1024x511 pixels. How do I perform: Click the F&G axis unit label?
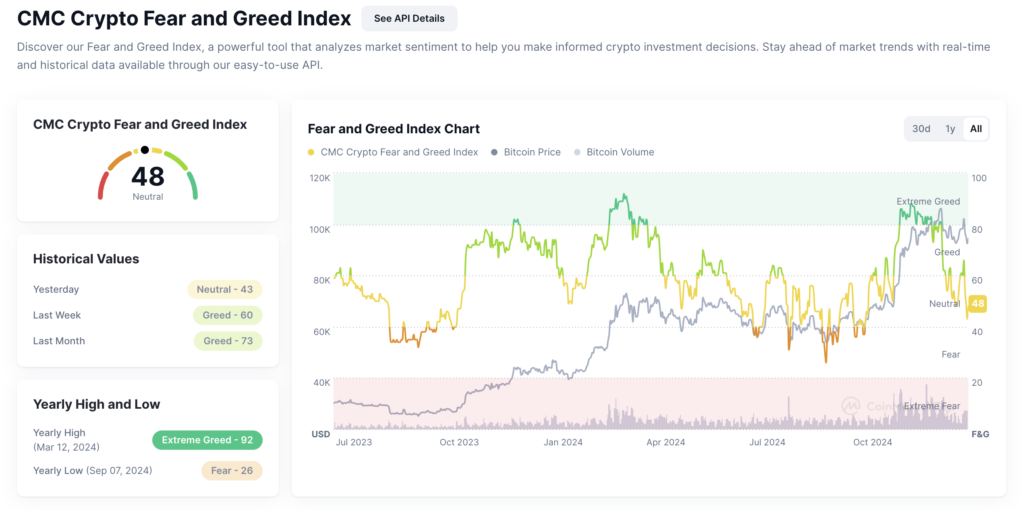[x=980, y=435]
